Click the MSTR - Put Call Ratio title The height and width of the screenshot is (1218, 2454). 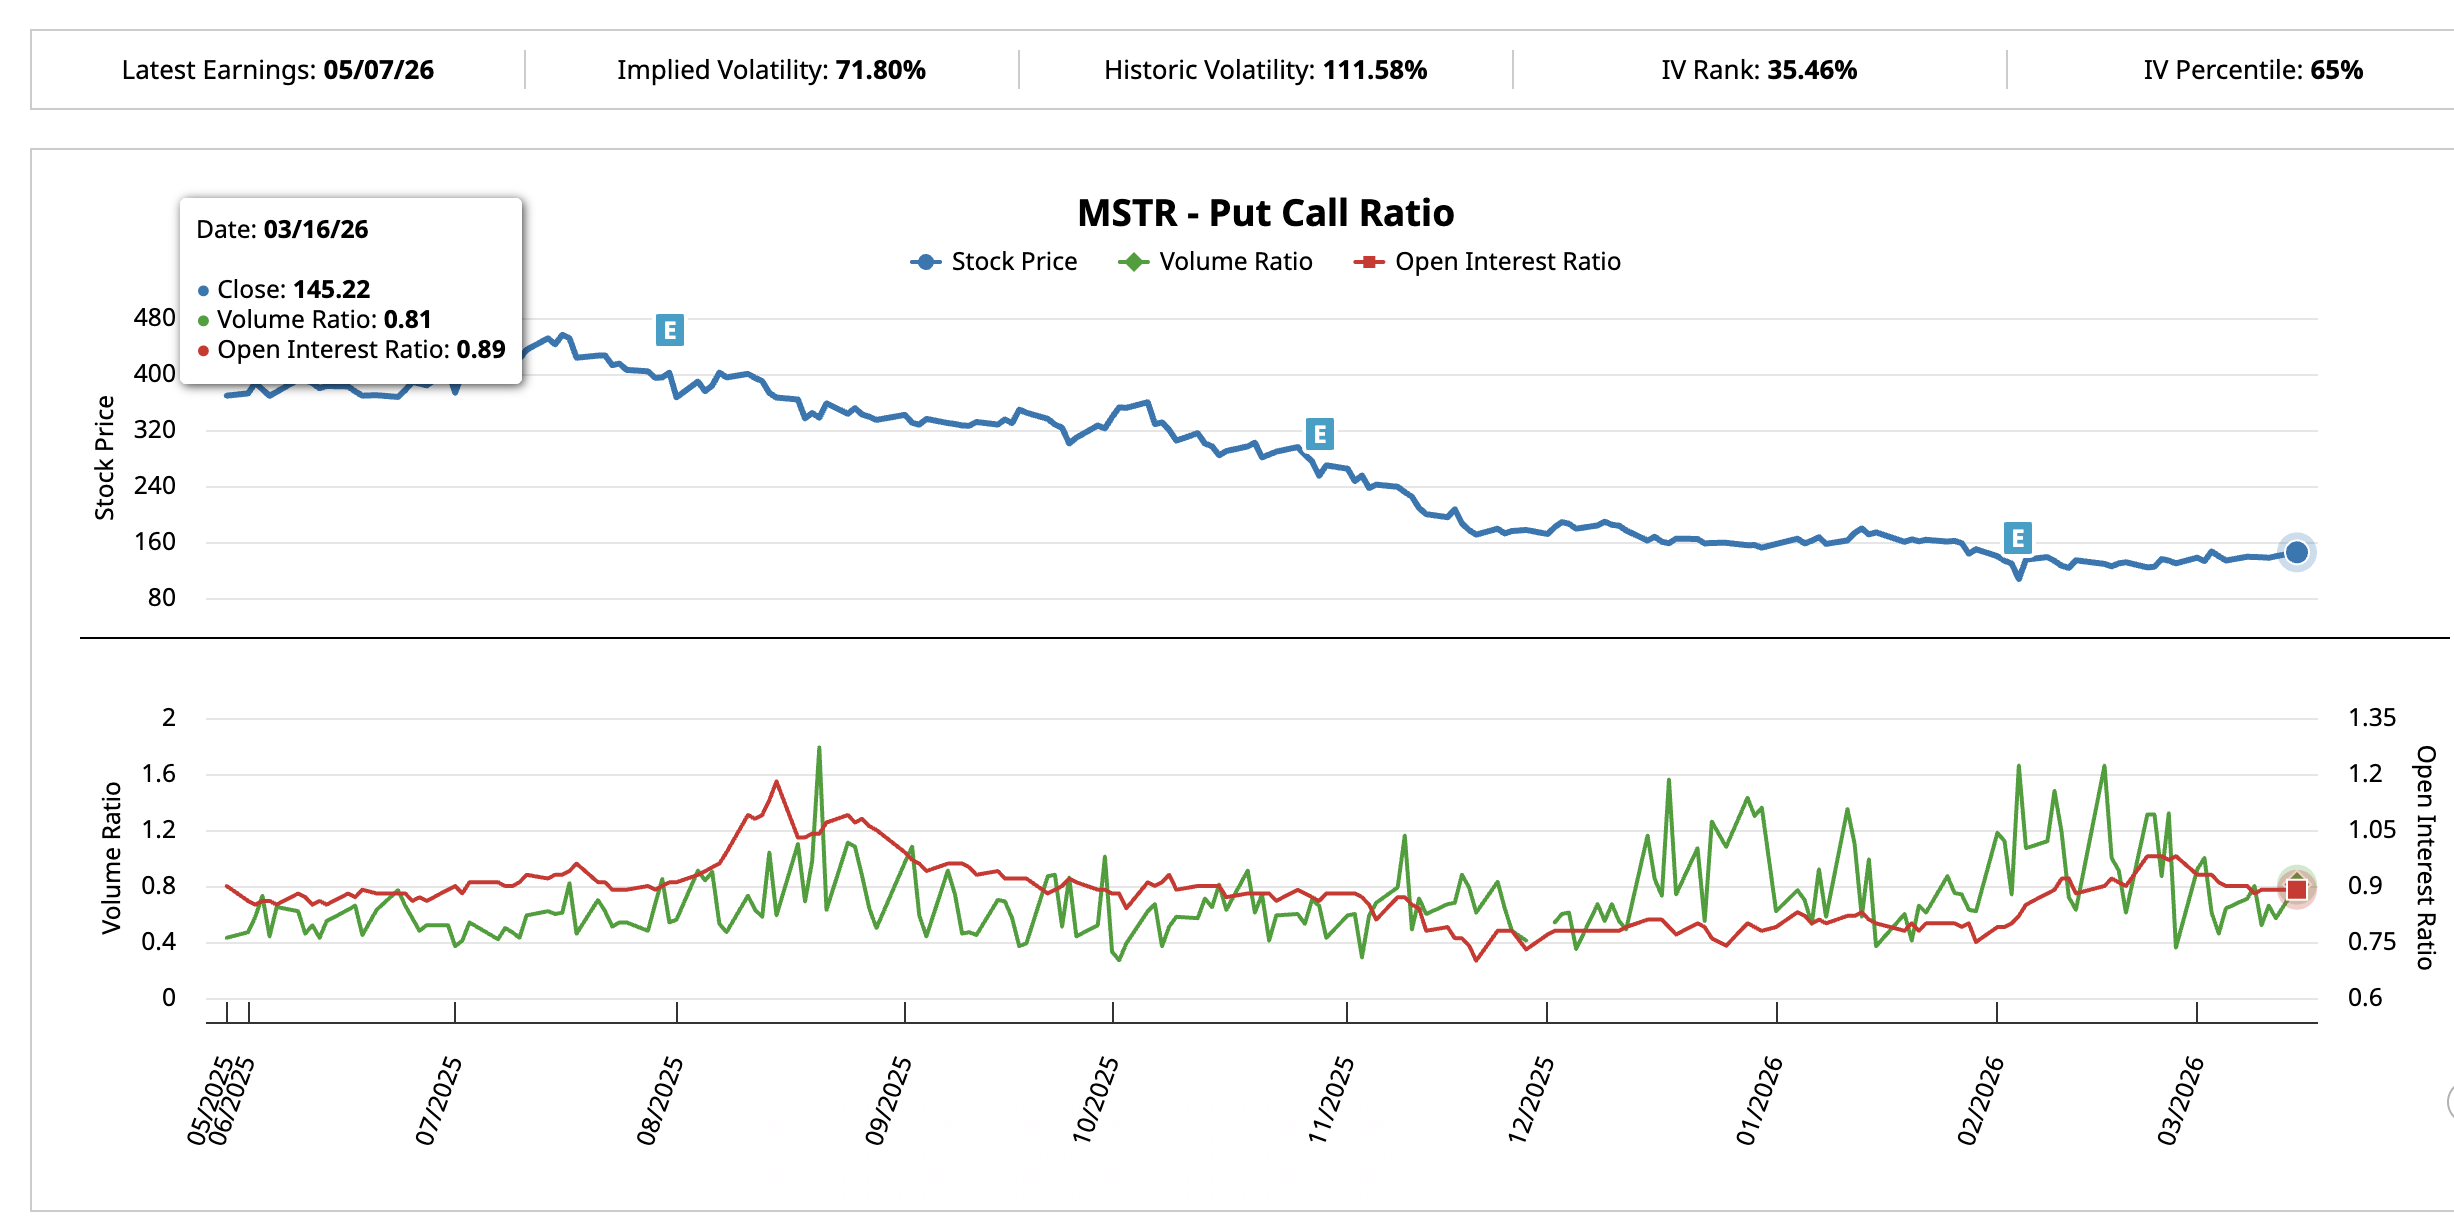tap(1265, 213)
